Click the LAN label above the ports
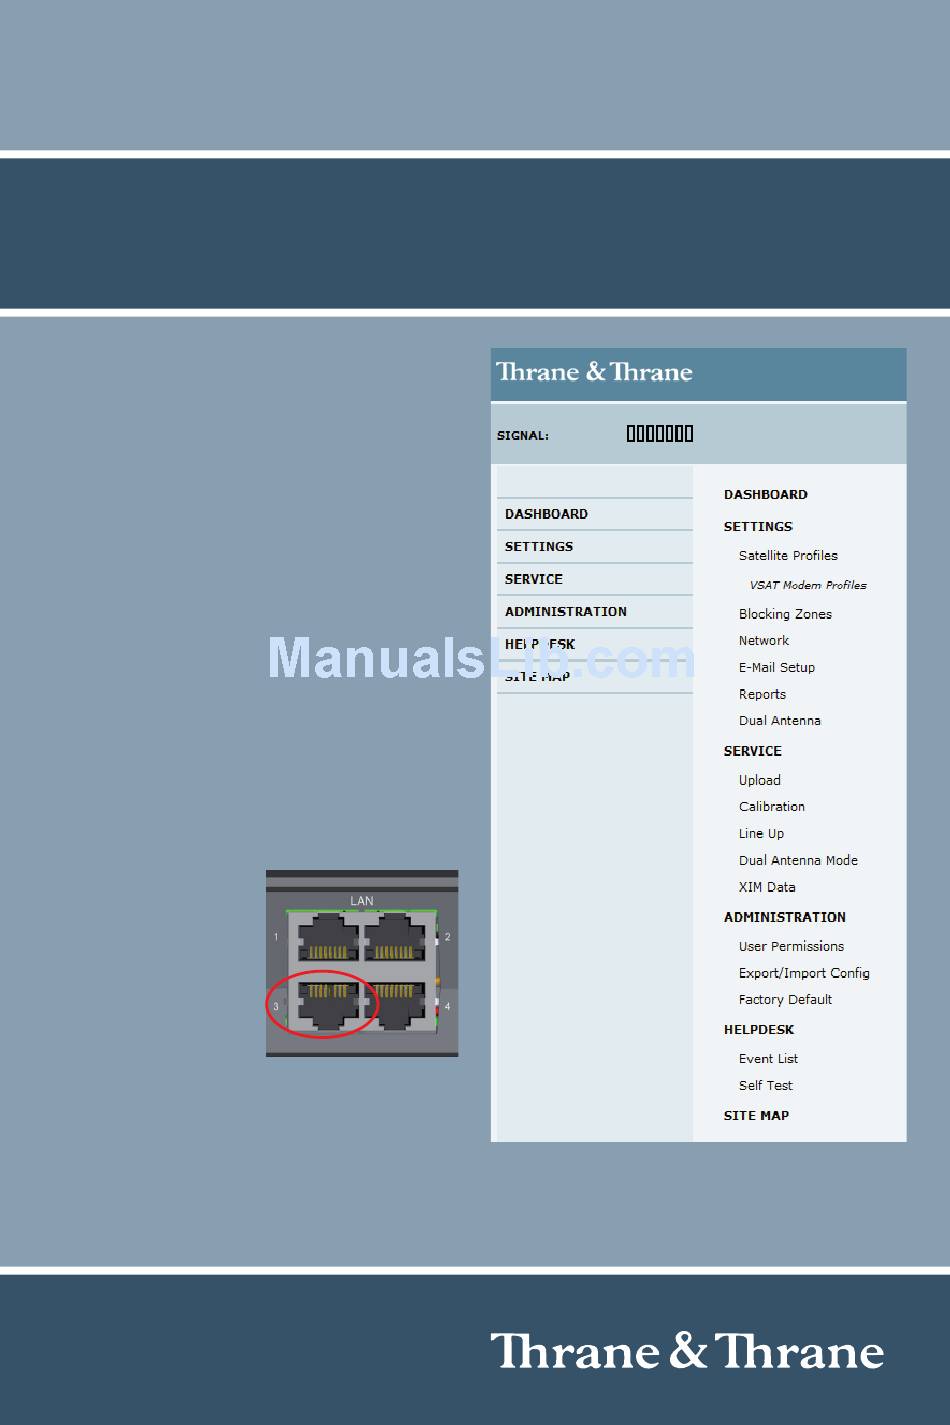950x1425 pixels. (362, 901)
